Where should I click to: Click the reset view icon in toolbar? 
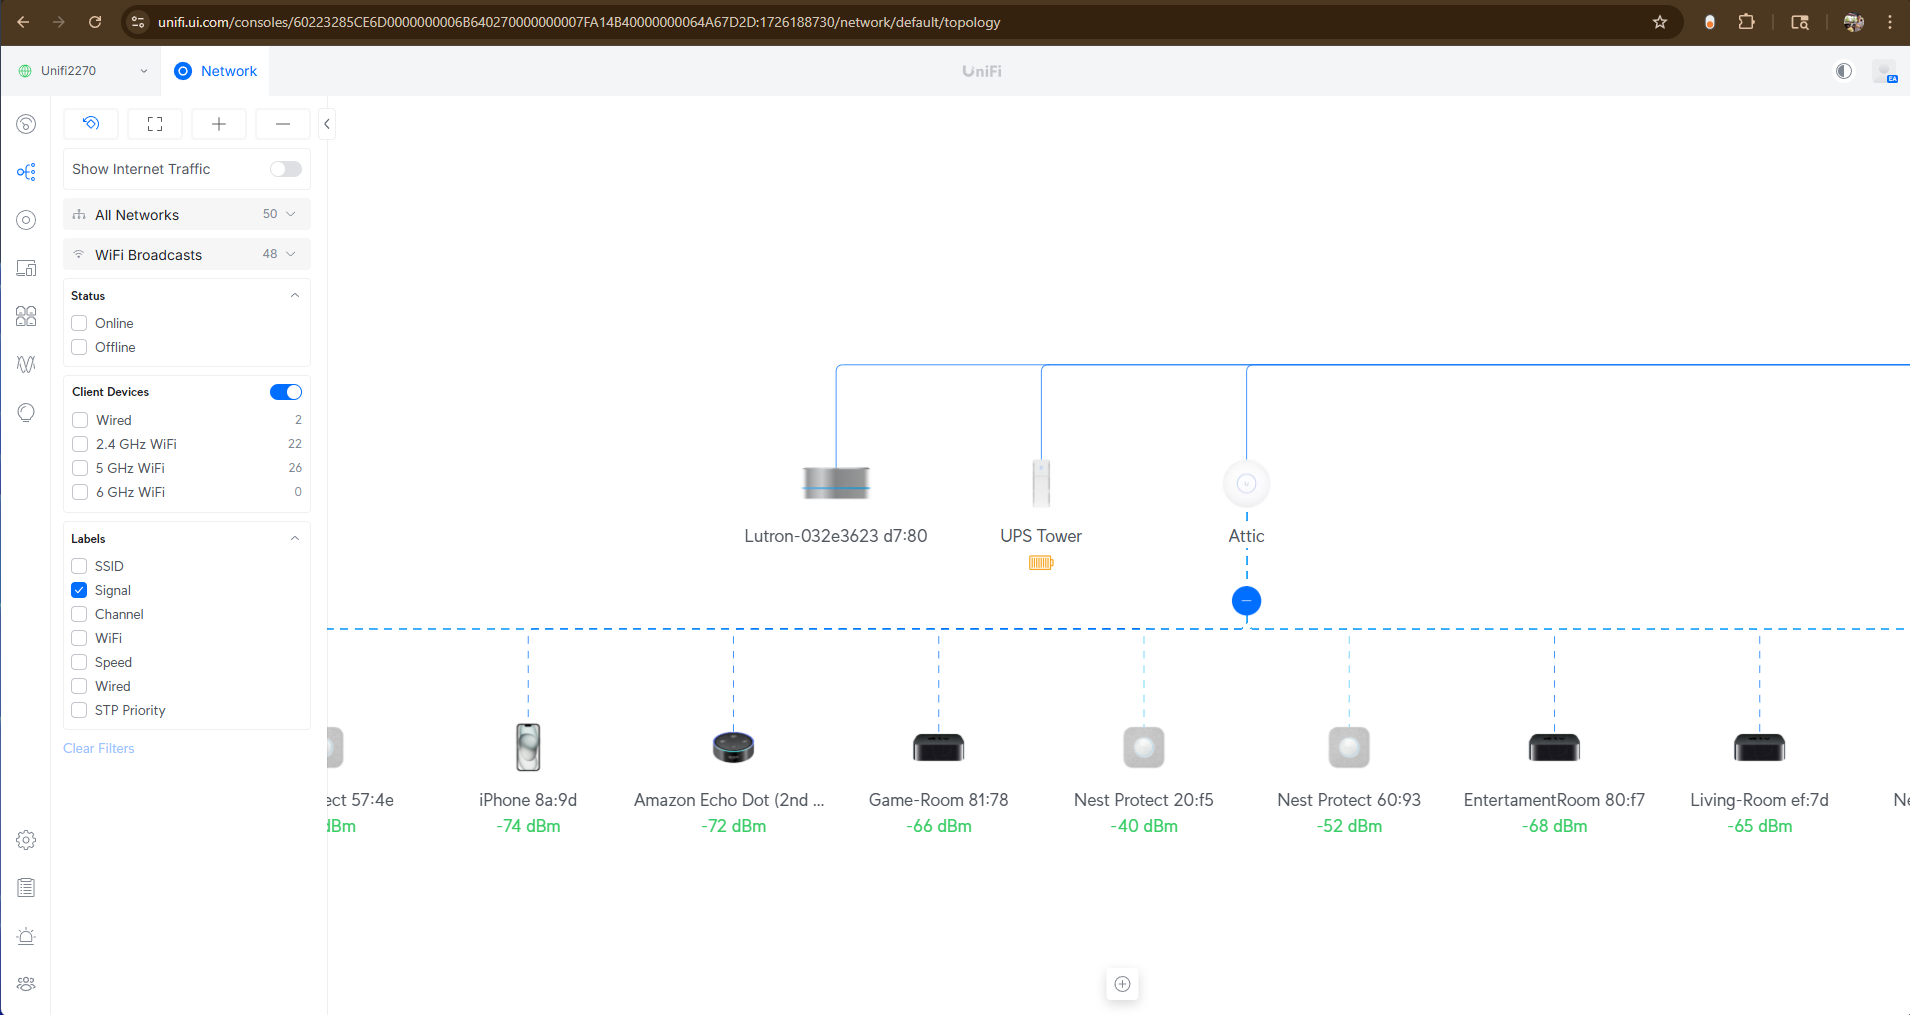[91, 124]
